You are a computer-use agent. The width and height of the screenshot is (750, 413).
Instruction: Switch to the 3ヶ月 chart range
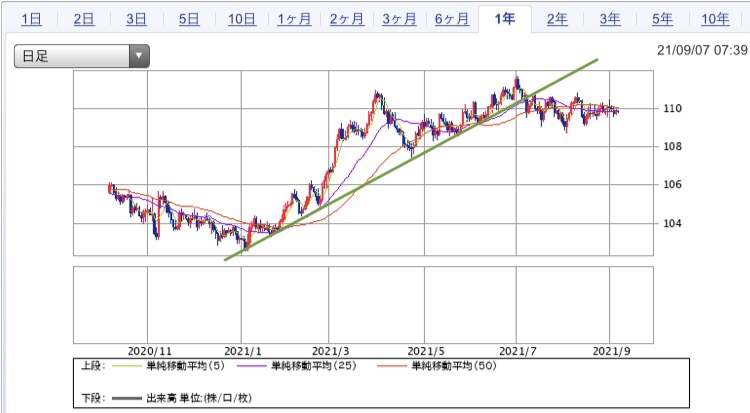click(x=399, y=19)
